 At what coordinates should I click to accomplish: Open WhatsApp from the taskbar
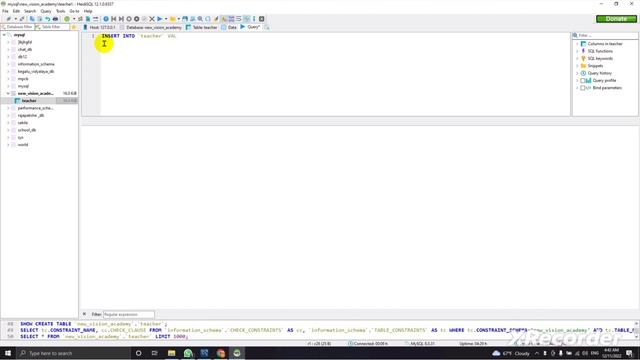[x=188, y=353]
